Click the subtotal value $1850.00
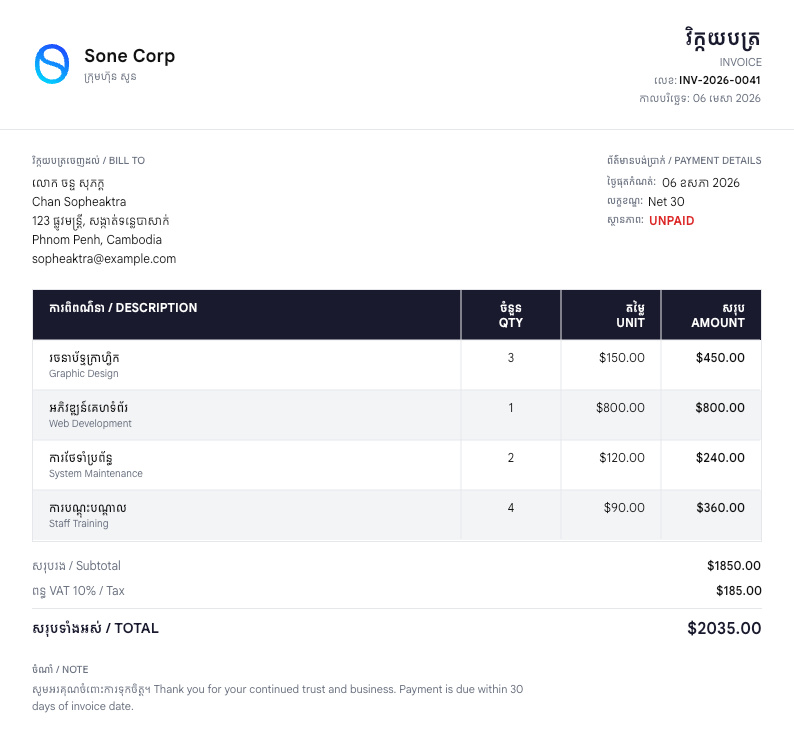The width and height of the screenshot is (794, 746). pyautogui.click(x=733, y=566)
